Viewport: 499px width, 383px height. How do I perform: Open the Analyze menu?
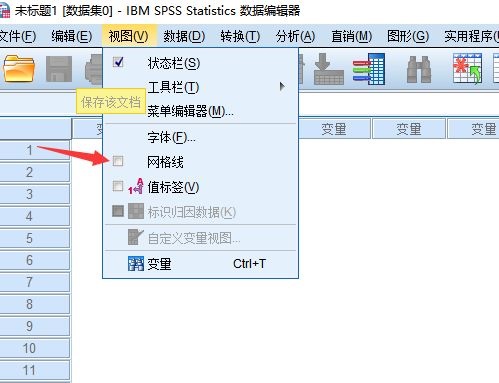tap(295, 36)
